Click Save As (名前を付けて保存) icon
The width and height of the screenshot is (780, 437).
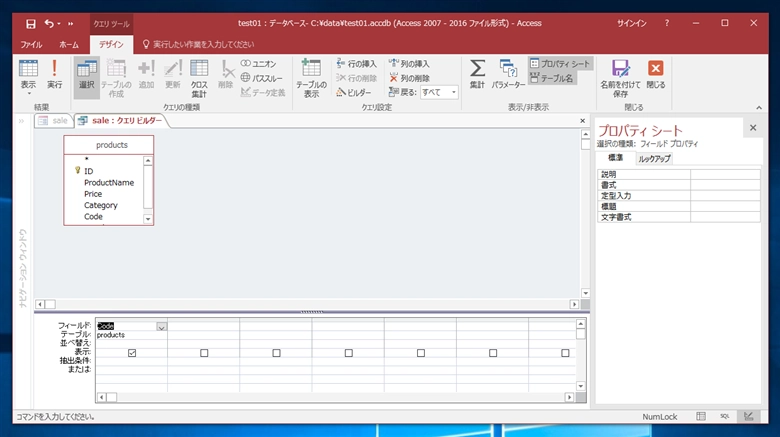coord(620,79)
